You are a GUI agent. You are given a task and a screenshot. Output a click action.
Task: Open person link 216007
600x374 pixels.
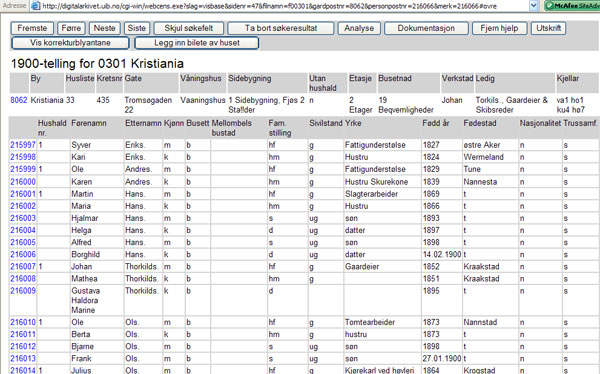click(23, 266)
